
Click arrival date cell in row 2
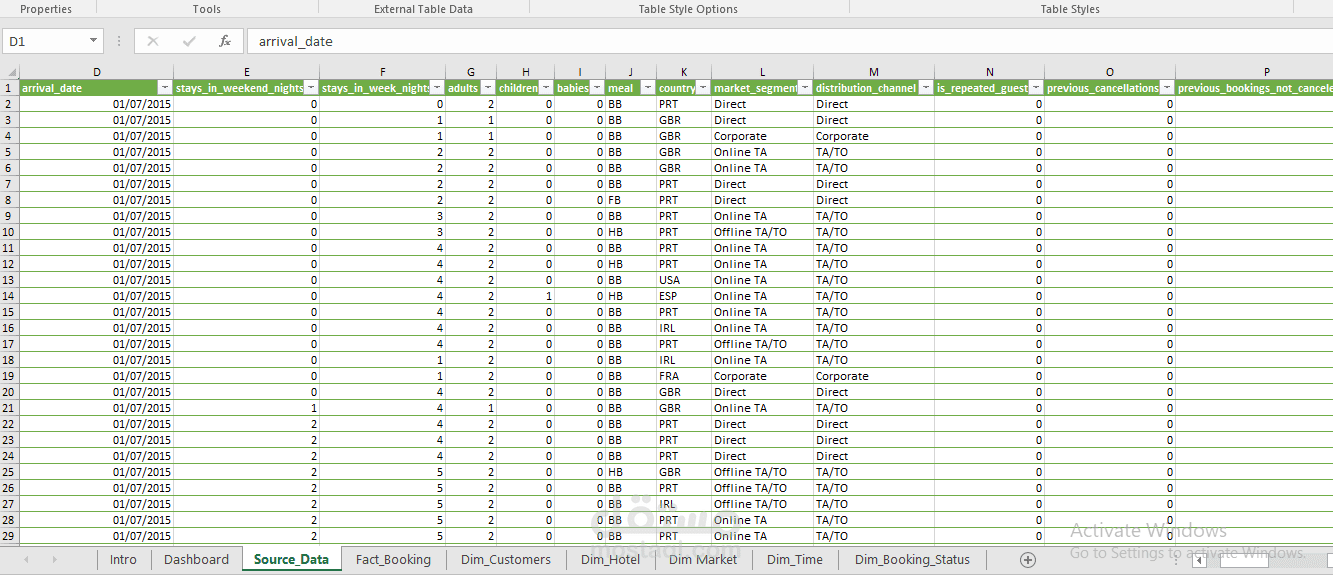(96, 104)
